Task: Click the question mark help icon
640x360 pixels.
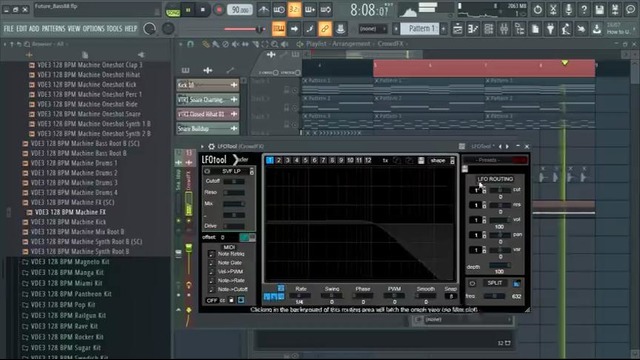Action: (x=584, y=9)
